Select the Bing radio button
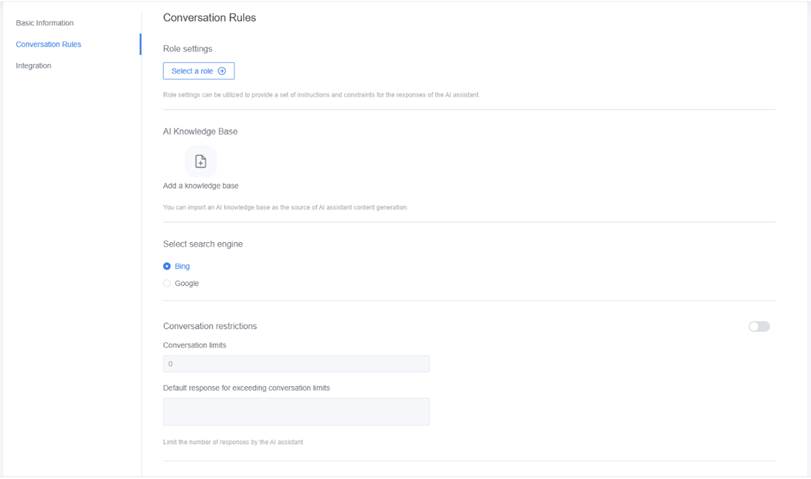Screen dimensions: 811x479 point(167,266)
